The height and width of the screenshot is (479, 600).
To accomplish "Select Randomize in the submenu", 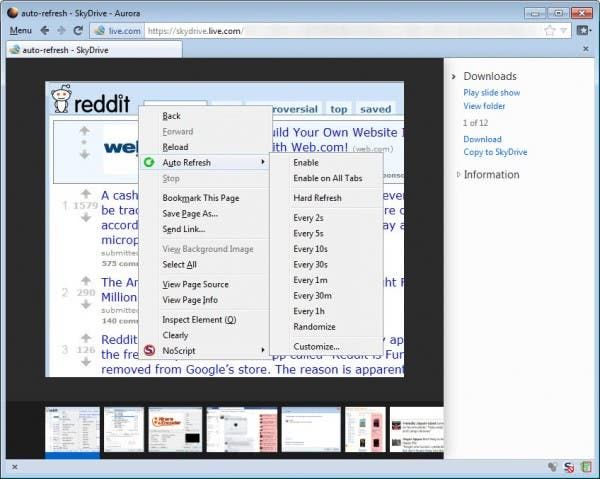I will [x=315, y=327].
